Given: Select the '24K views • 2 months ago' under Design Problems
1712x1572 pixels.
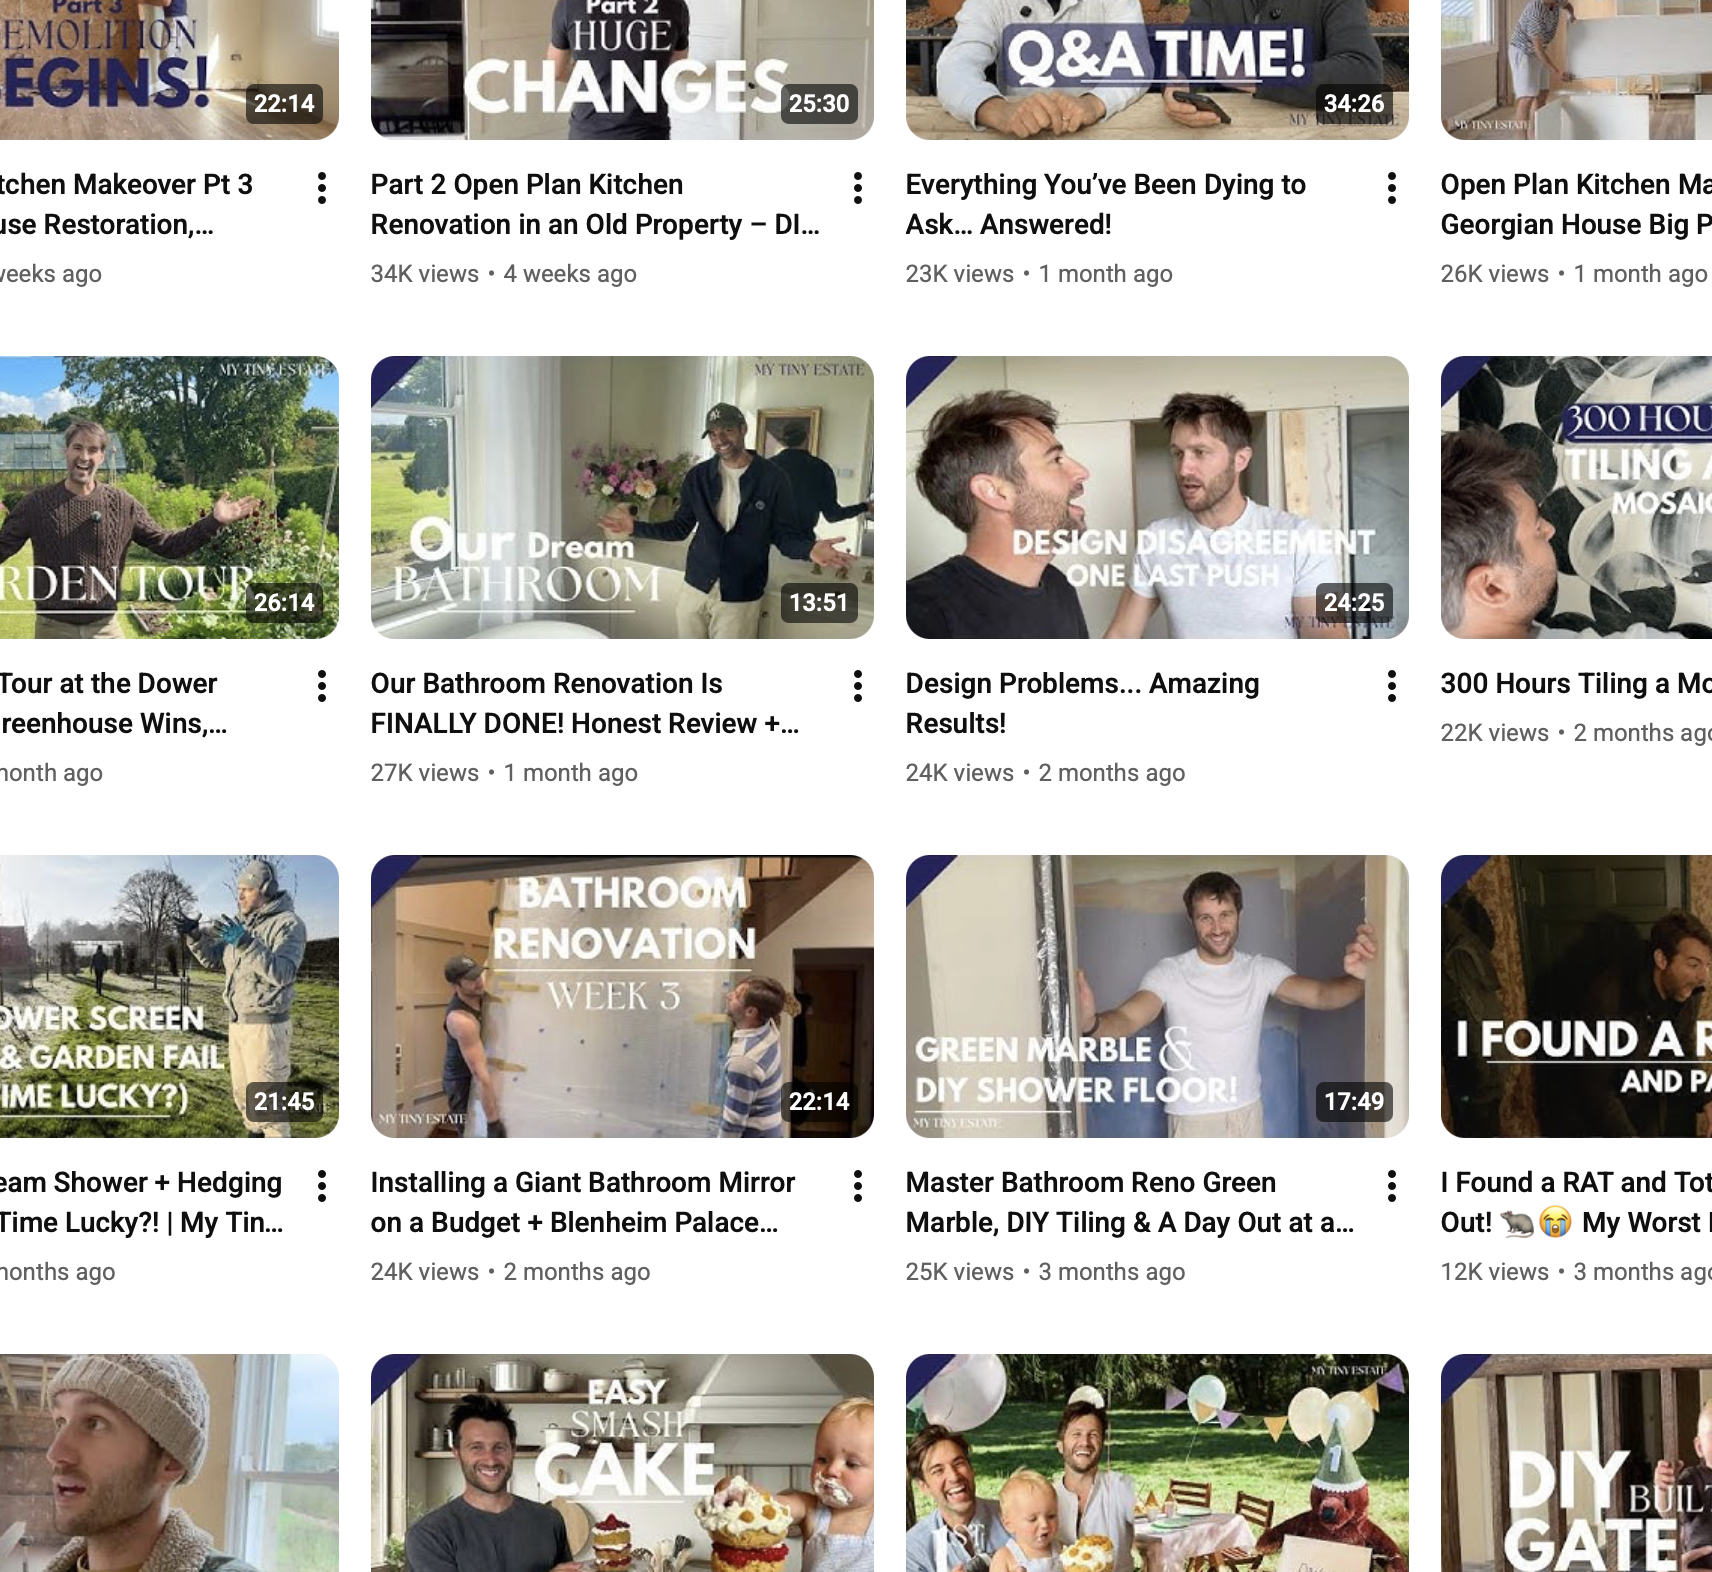Looking at the screenshot, I should 1045,773.
